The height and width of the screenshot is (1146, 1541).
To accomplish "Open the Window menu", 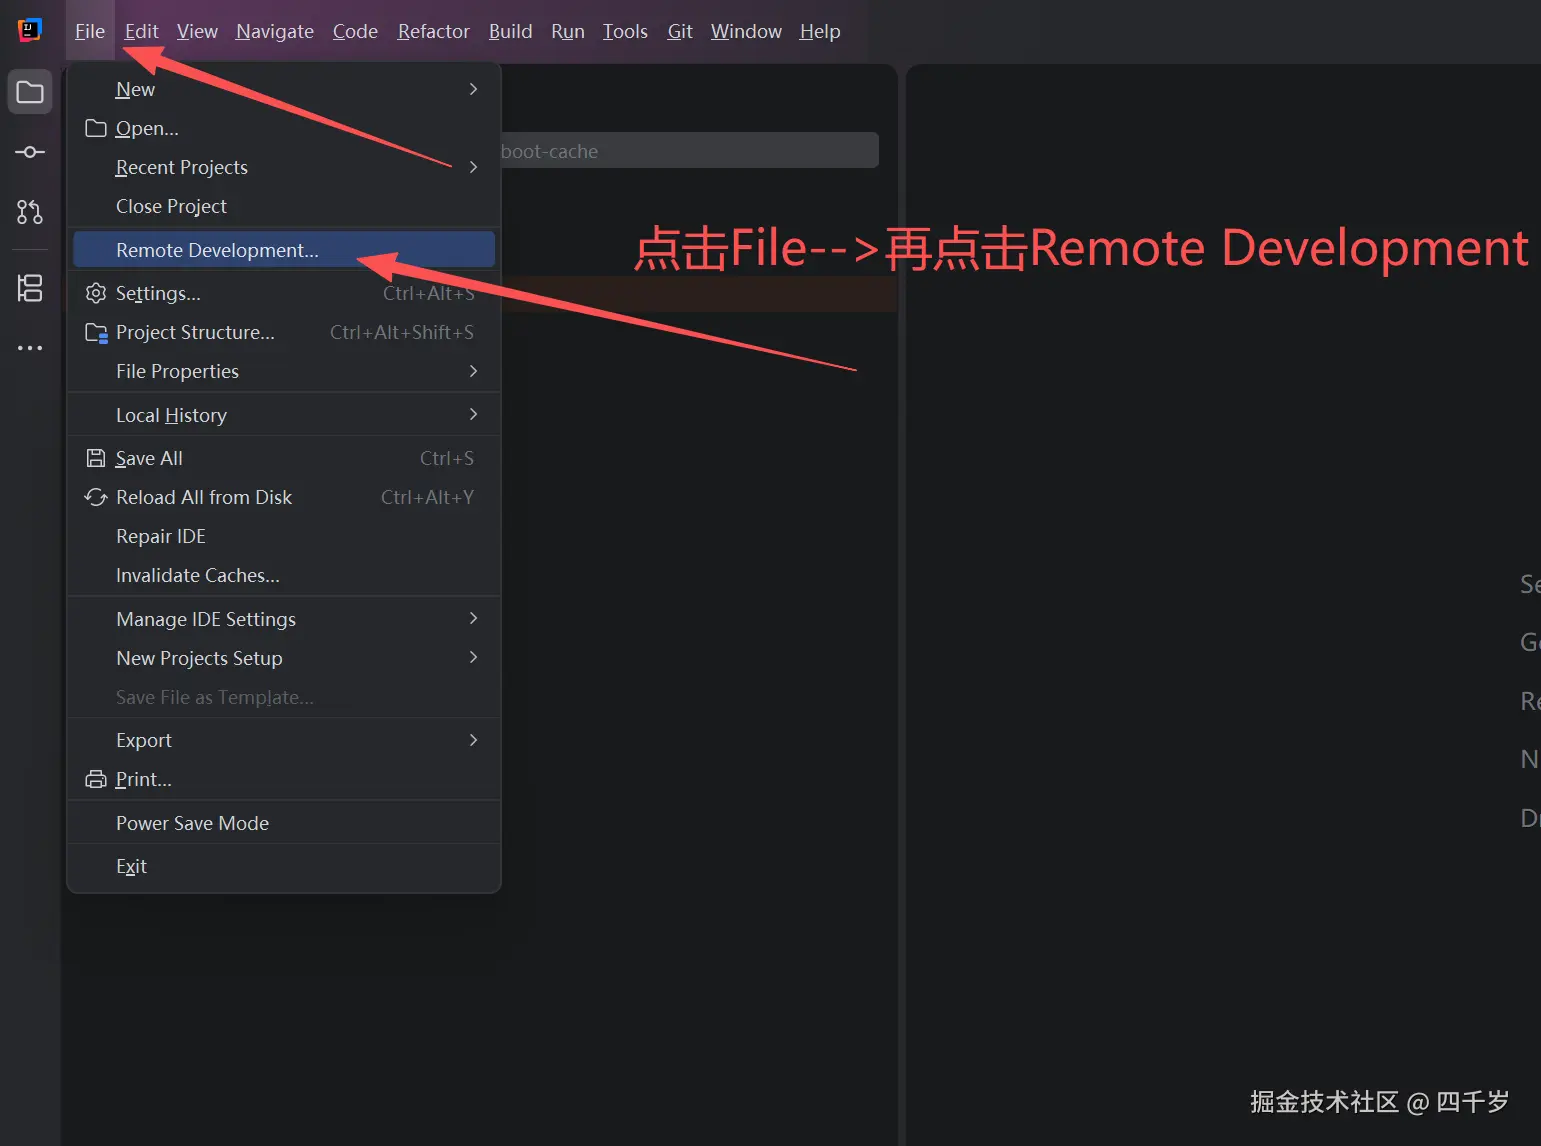I will 746,31.
